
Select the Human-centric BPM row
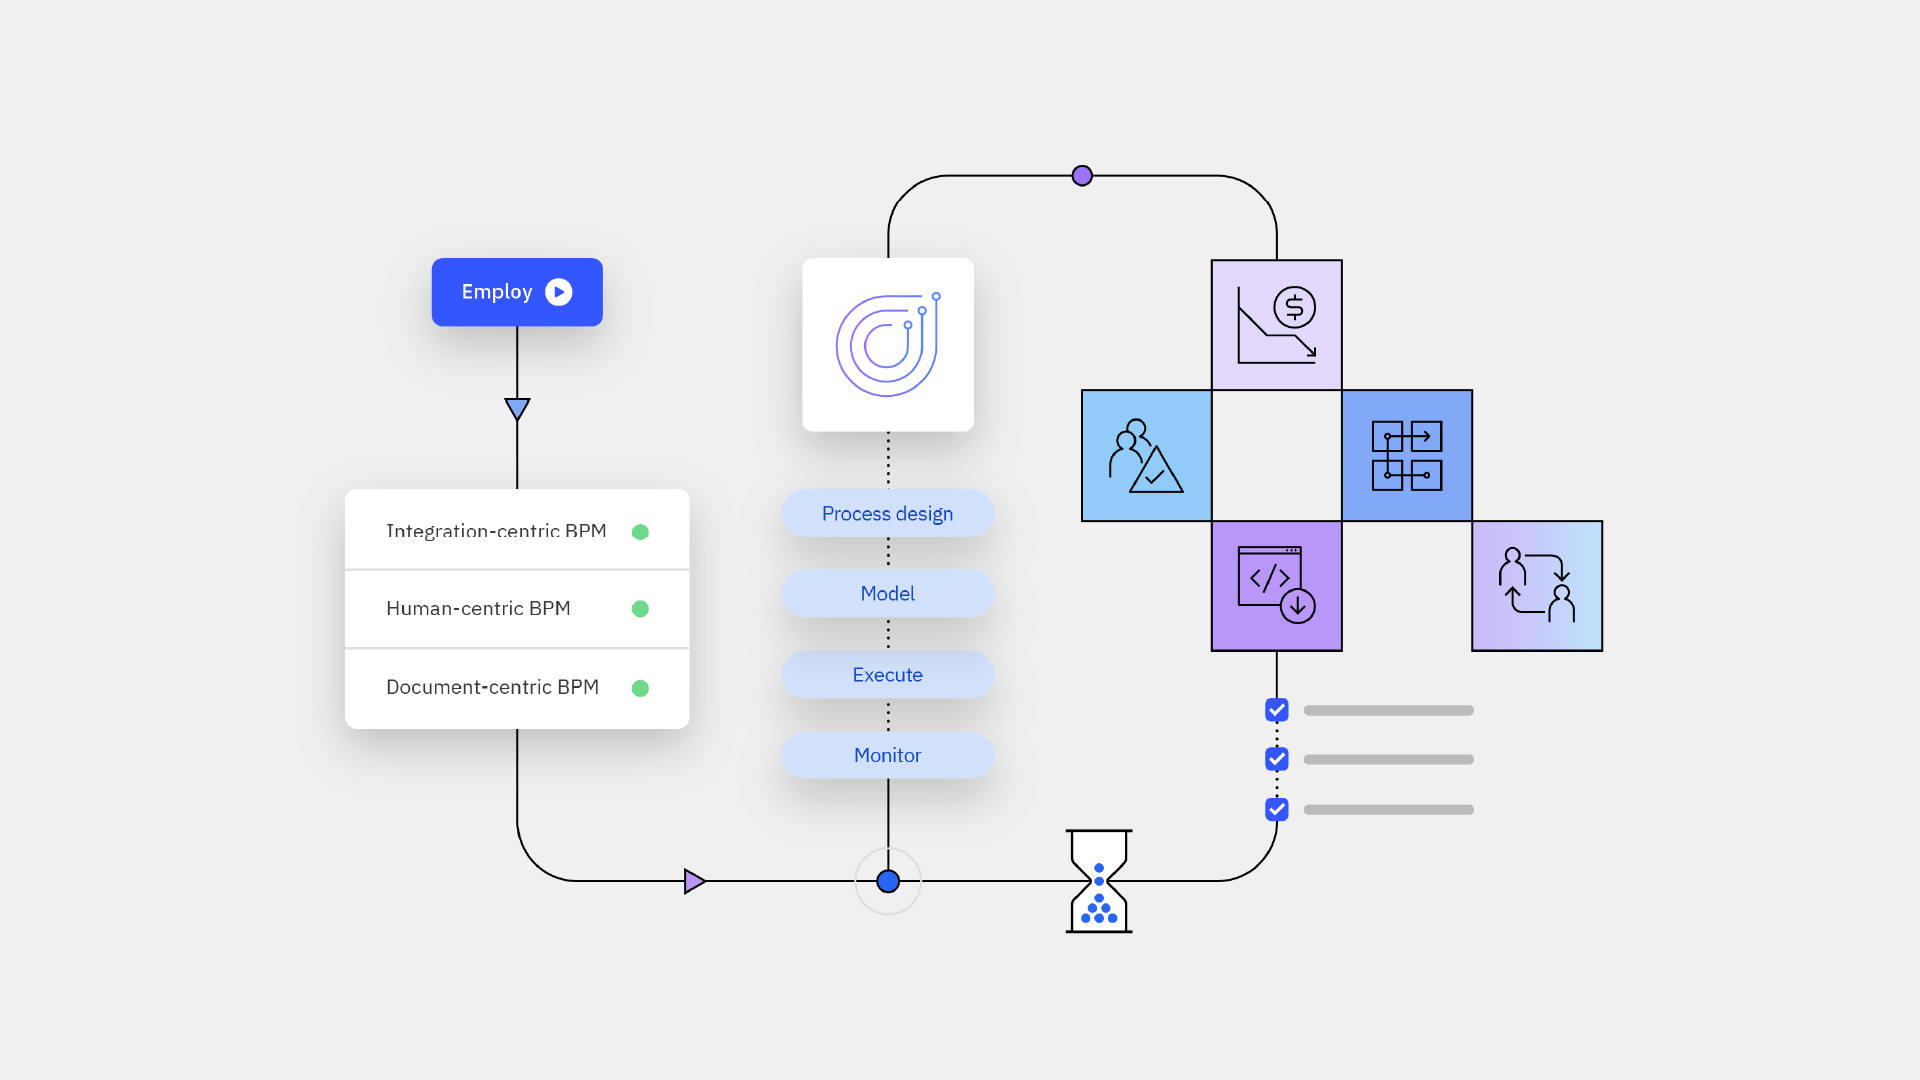tap(516, 609)
